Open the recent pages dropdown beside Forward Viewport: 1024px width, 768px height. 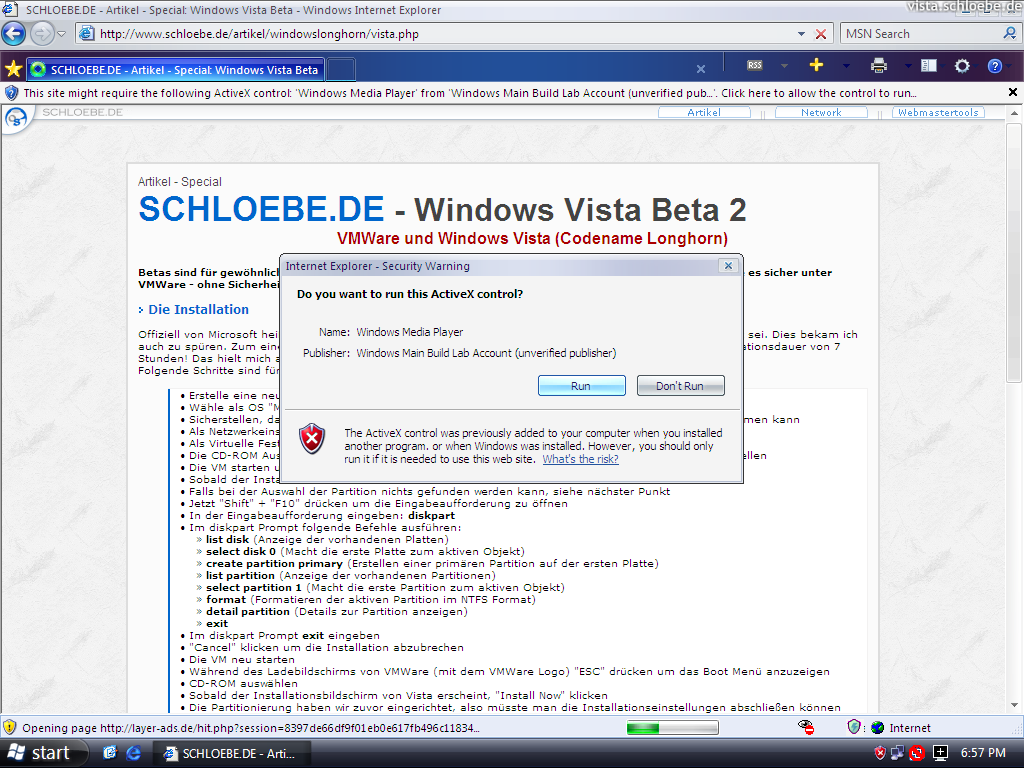(61, 33)
